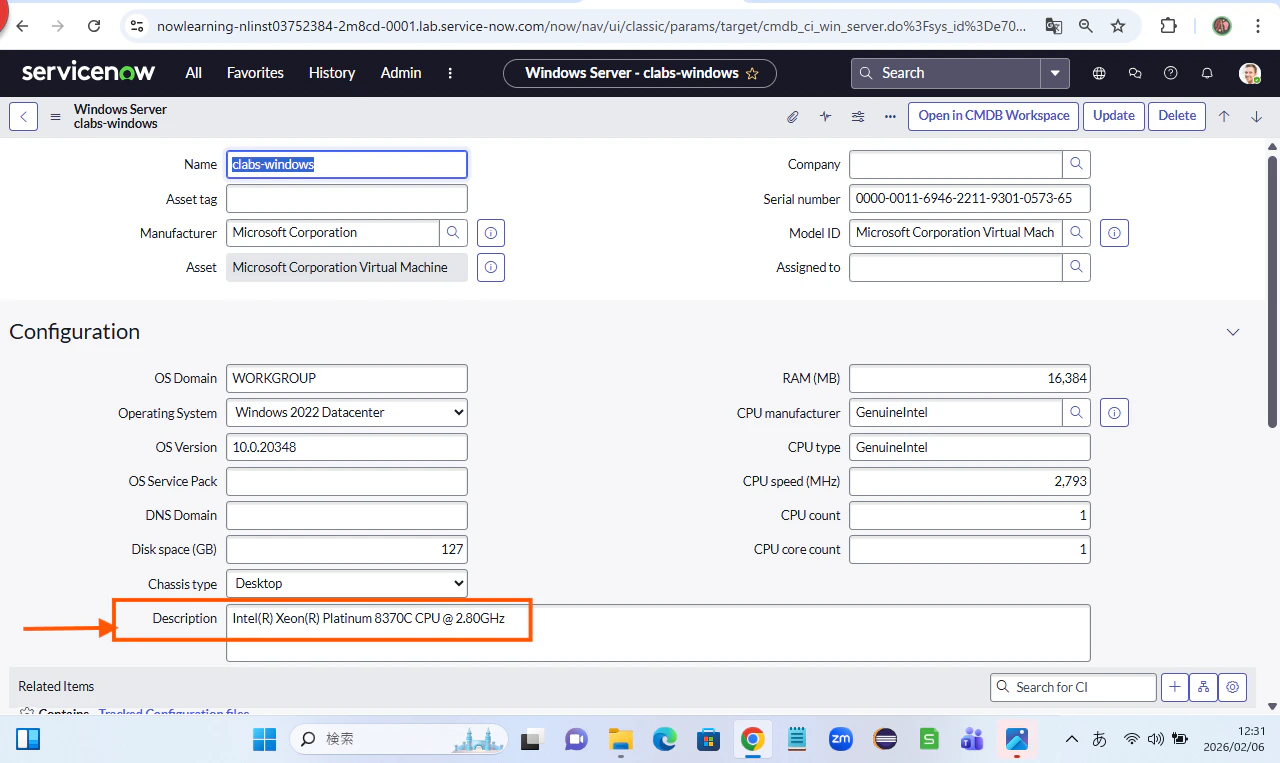Look up Model ID with magnifier icon

pos(1076,233)
